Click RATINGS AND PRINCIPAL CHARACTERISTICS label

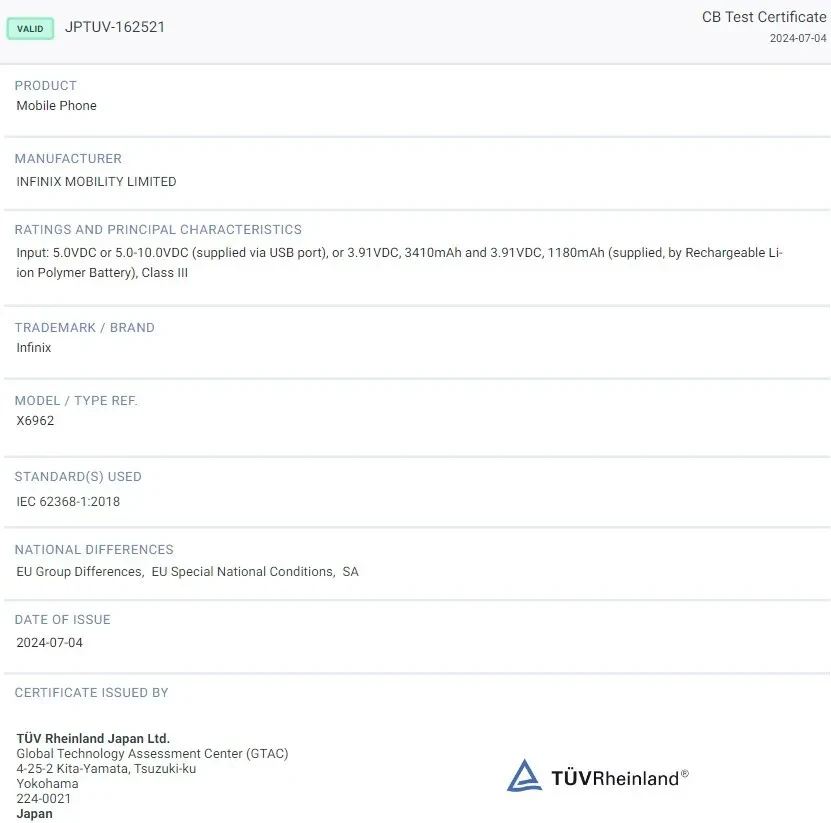[x=158, y=229]
